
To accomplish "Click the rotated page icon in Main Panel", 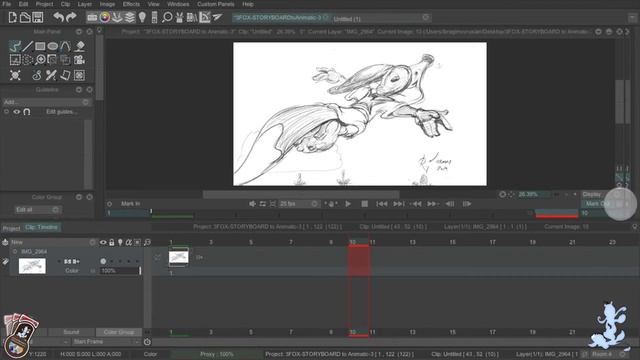I will point(65,75).
